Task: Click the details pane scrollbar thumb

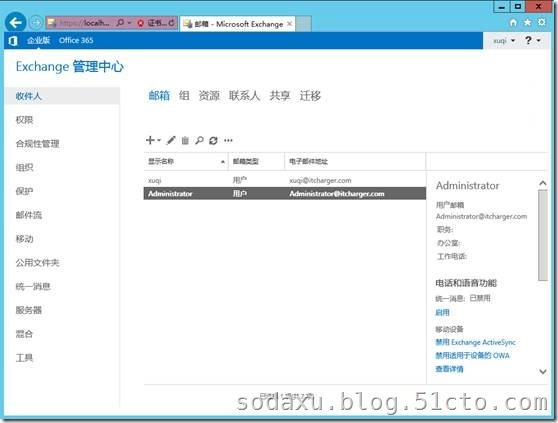Action: (x=543, y=235)
